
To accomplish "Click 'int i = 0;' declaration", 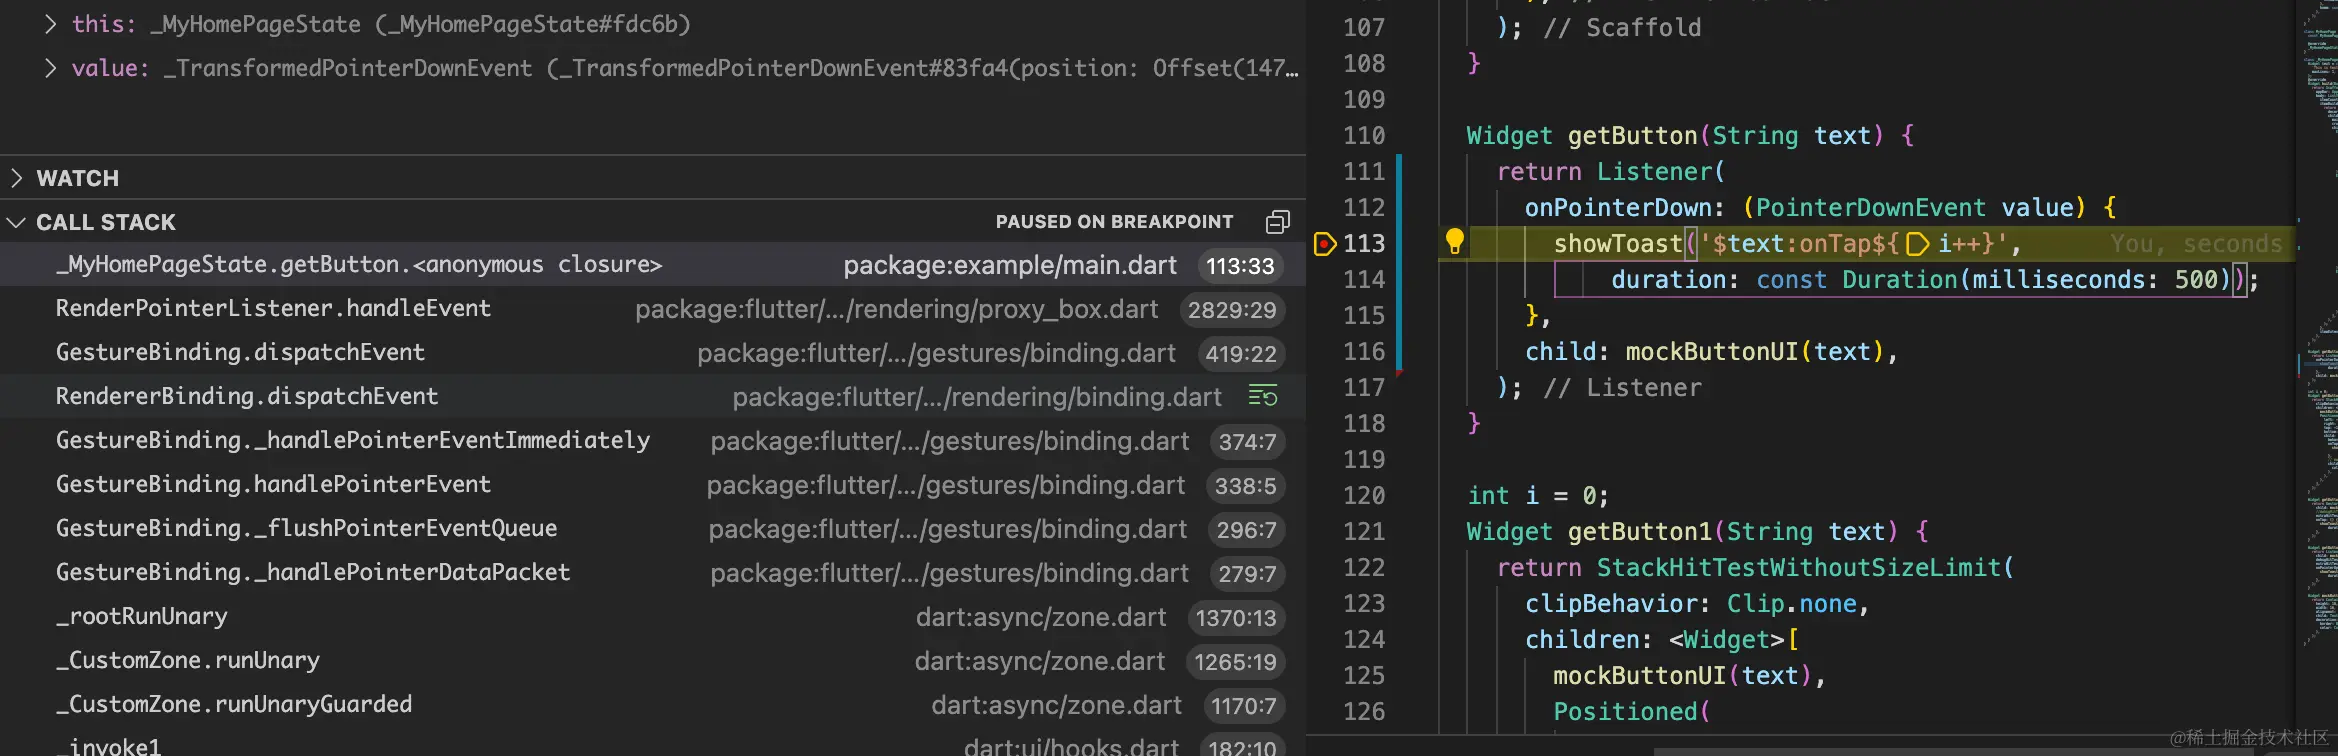I will [x=1538, y=495].
